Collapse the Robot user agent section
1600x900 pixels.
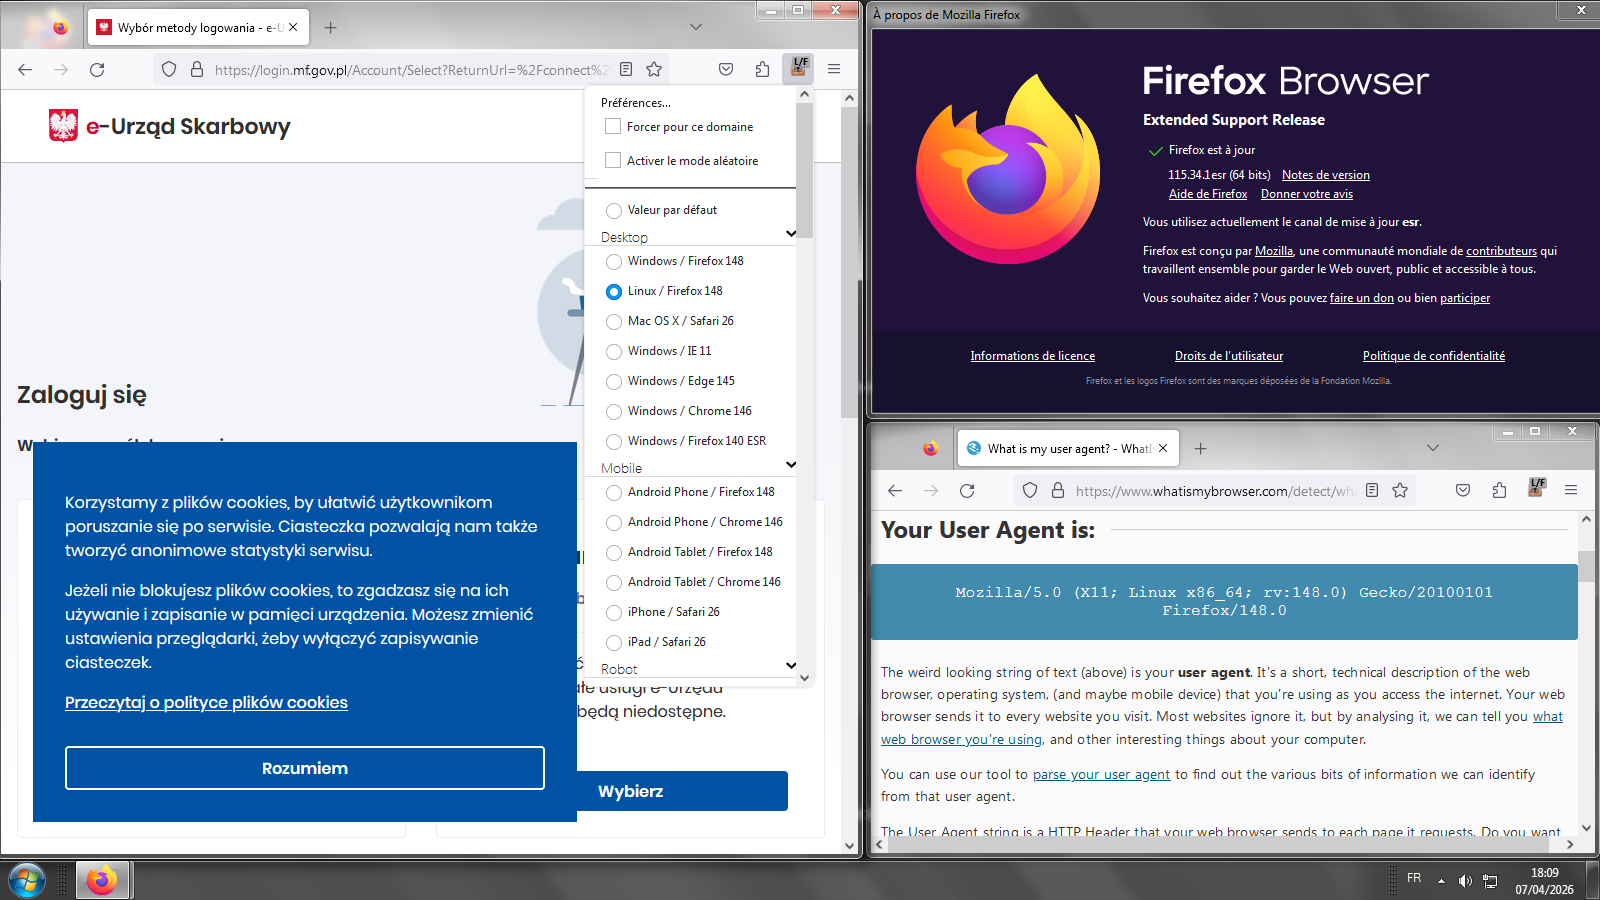coord(791,666)
